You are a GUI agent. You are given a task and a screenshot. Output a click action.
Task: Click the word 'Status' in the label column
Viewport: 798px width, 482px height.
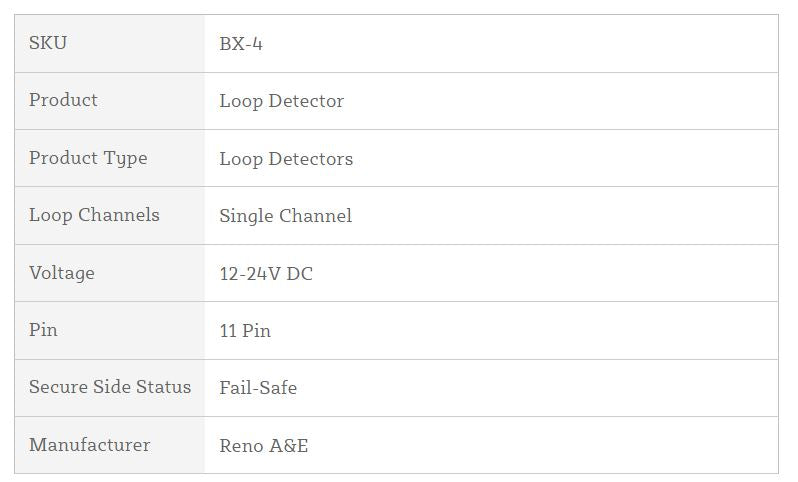(x=164, y=387)
